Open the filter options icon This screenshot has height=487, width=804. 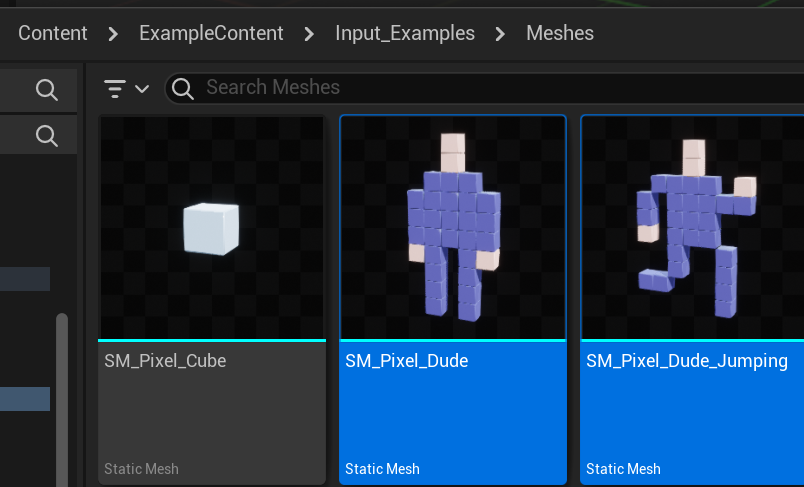coord(114,89)
